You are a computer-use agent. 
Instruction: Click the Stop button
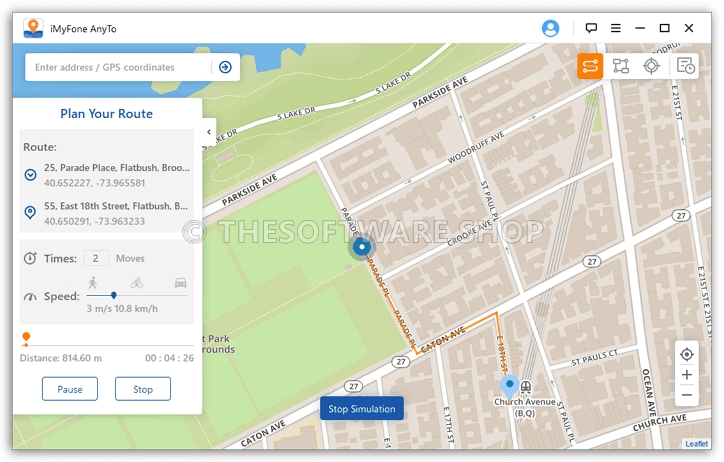tap(143, 389)
